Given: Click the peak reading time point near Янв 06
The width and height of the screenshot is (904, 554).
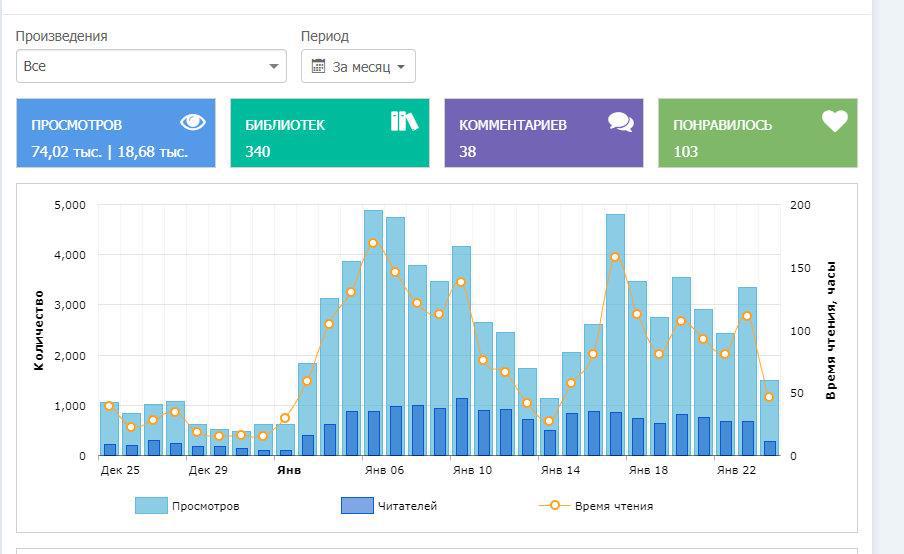Looking at the screenshot, I should pos(373,243).
